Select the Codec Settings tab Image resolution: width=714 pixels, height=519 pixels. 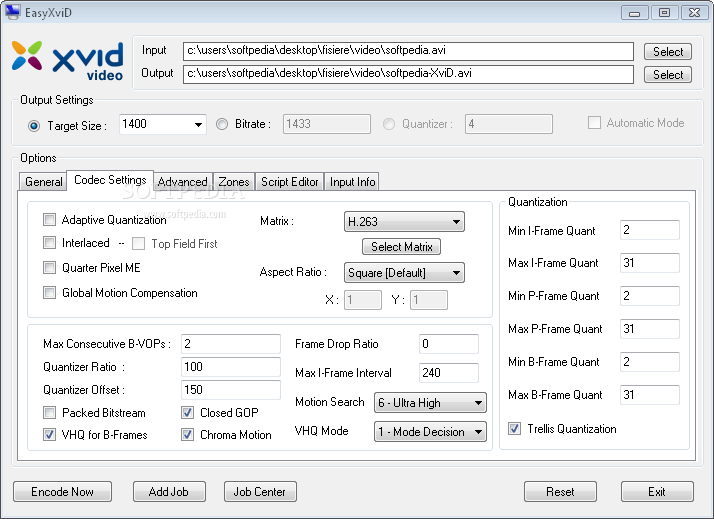point(110,180)
